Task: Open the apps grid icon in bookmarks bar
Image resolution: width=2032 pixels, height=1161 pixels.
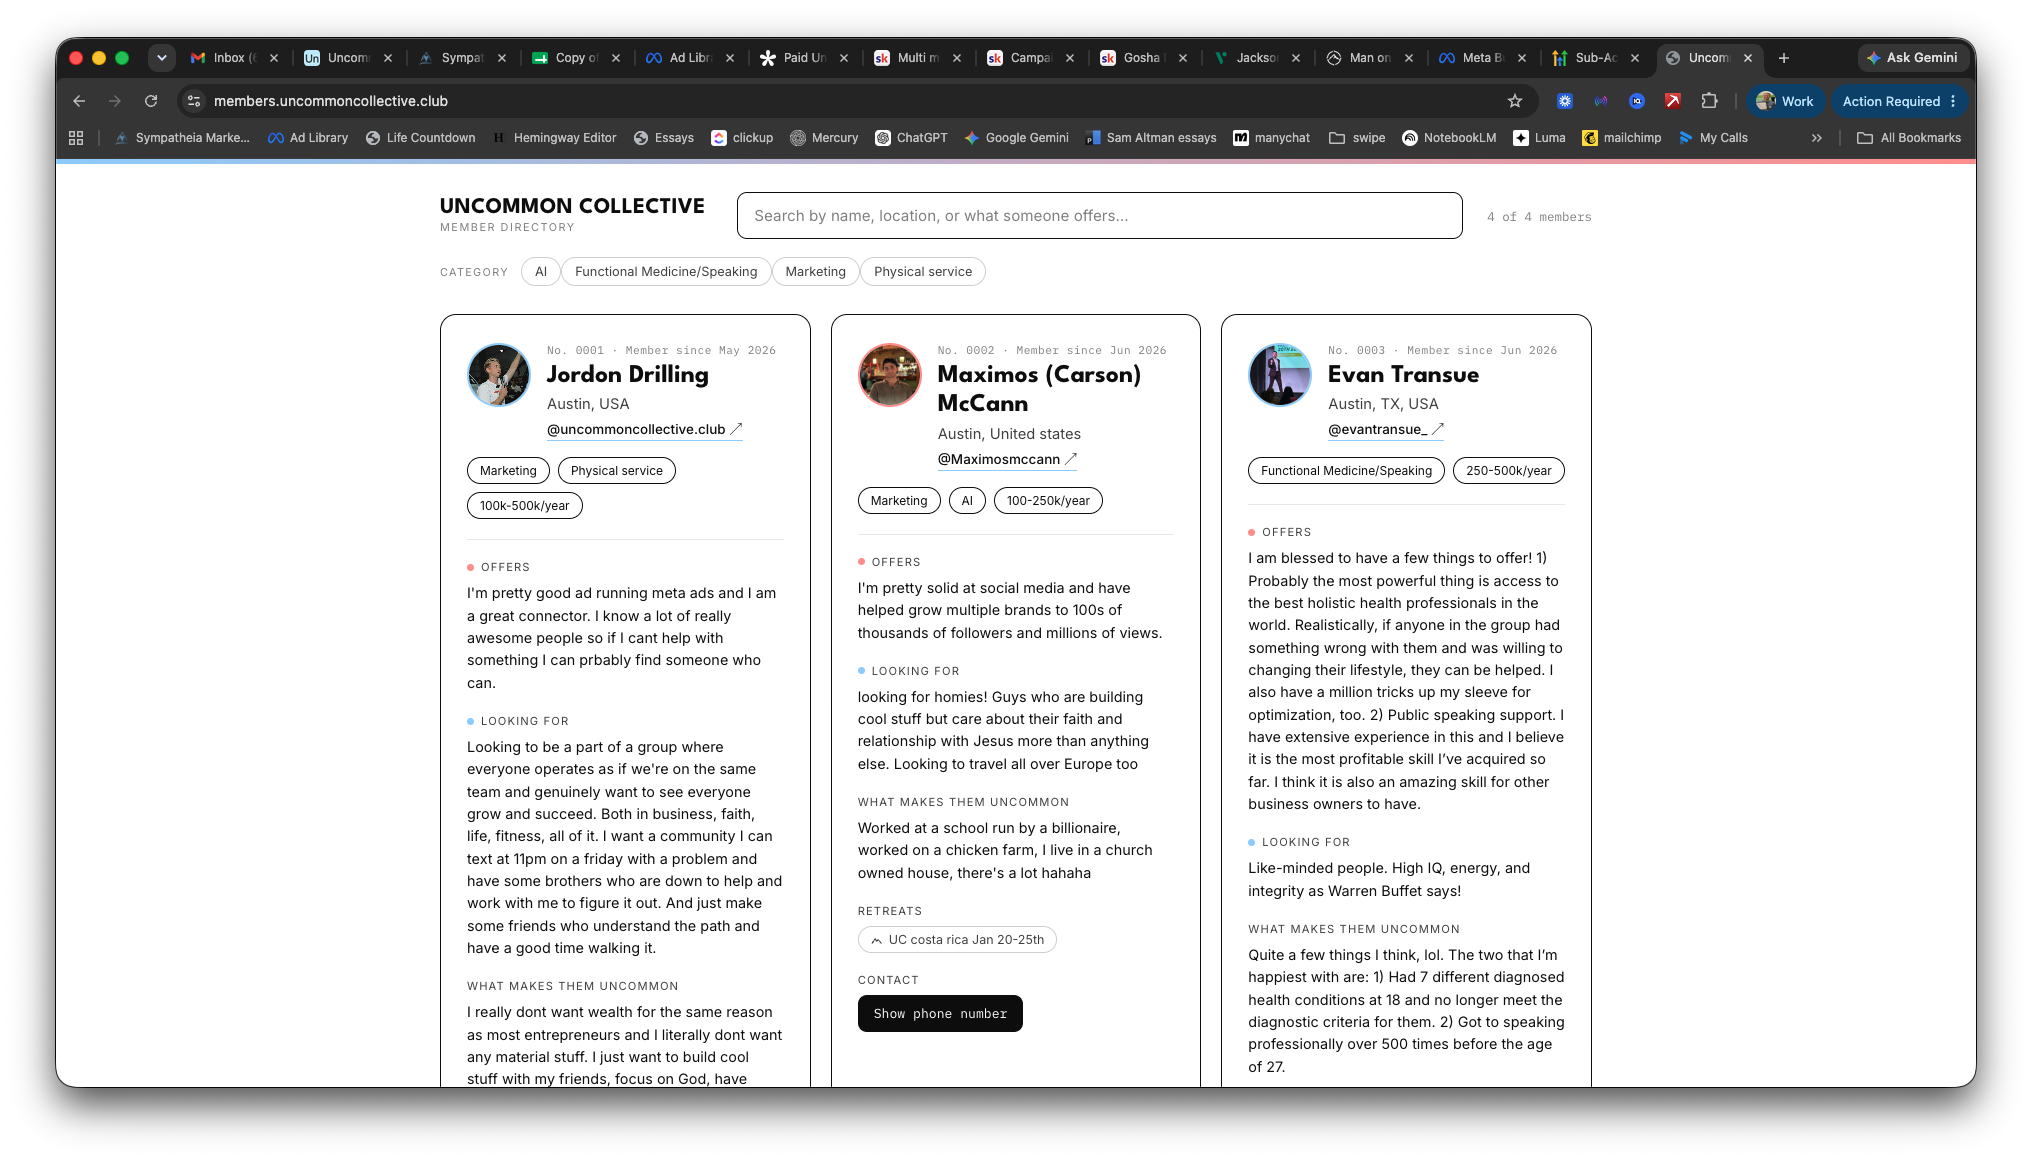Action: (76, 138)
